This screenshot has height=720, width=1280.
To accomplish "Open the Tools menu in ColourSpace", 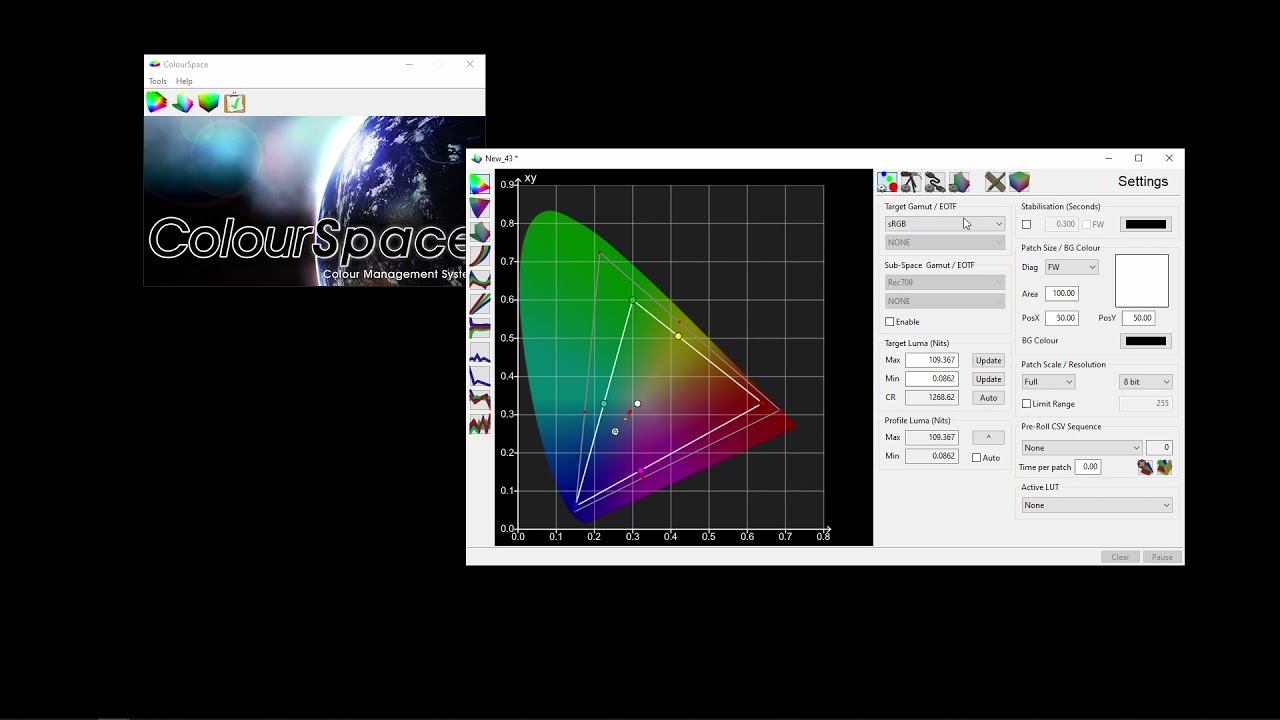I will (158, 81).
